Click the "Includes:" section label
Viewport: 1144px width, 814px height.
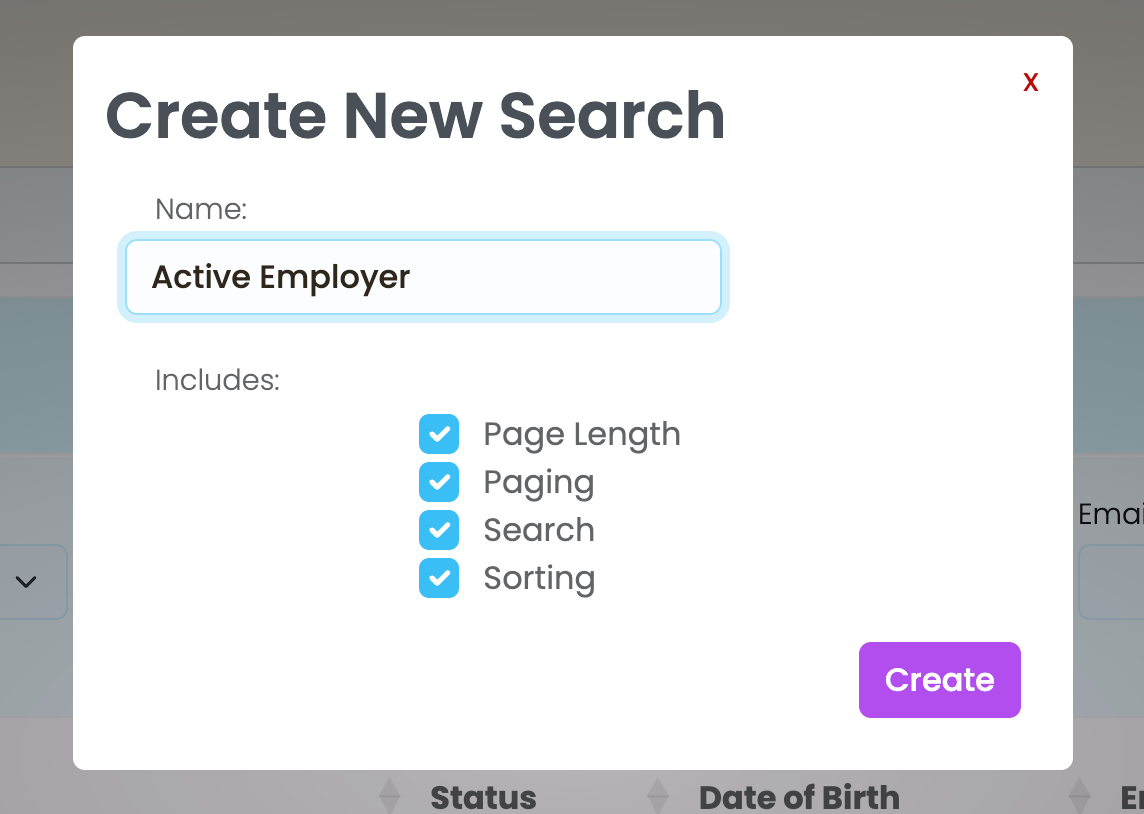217,380
